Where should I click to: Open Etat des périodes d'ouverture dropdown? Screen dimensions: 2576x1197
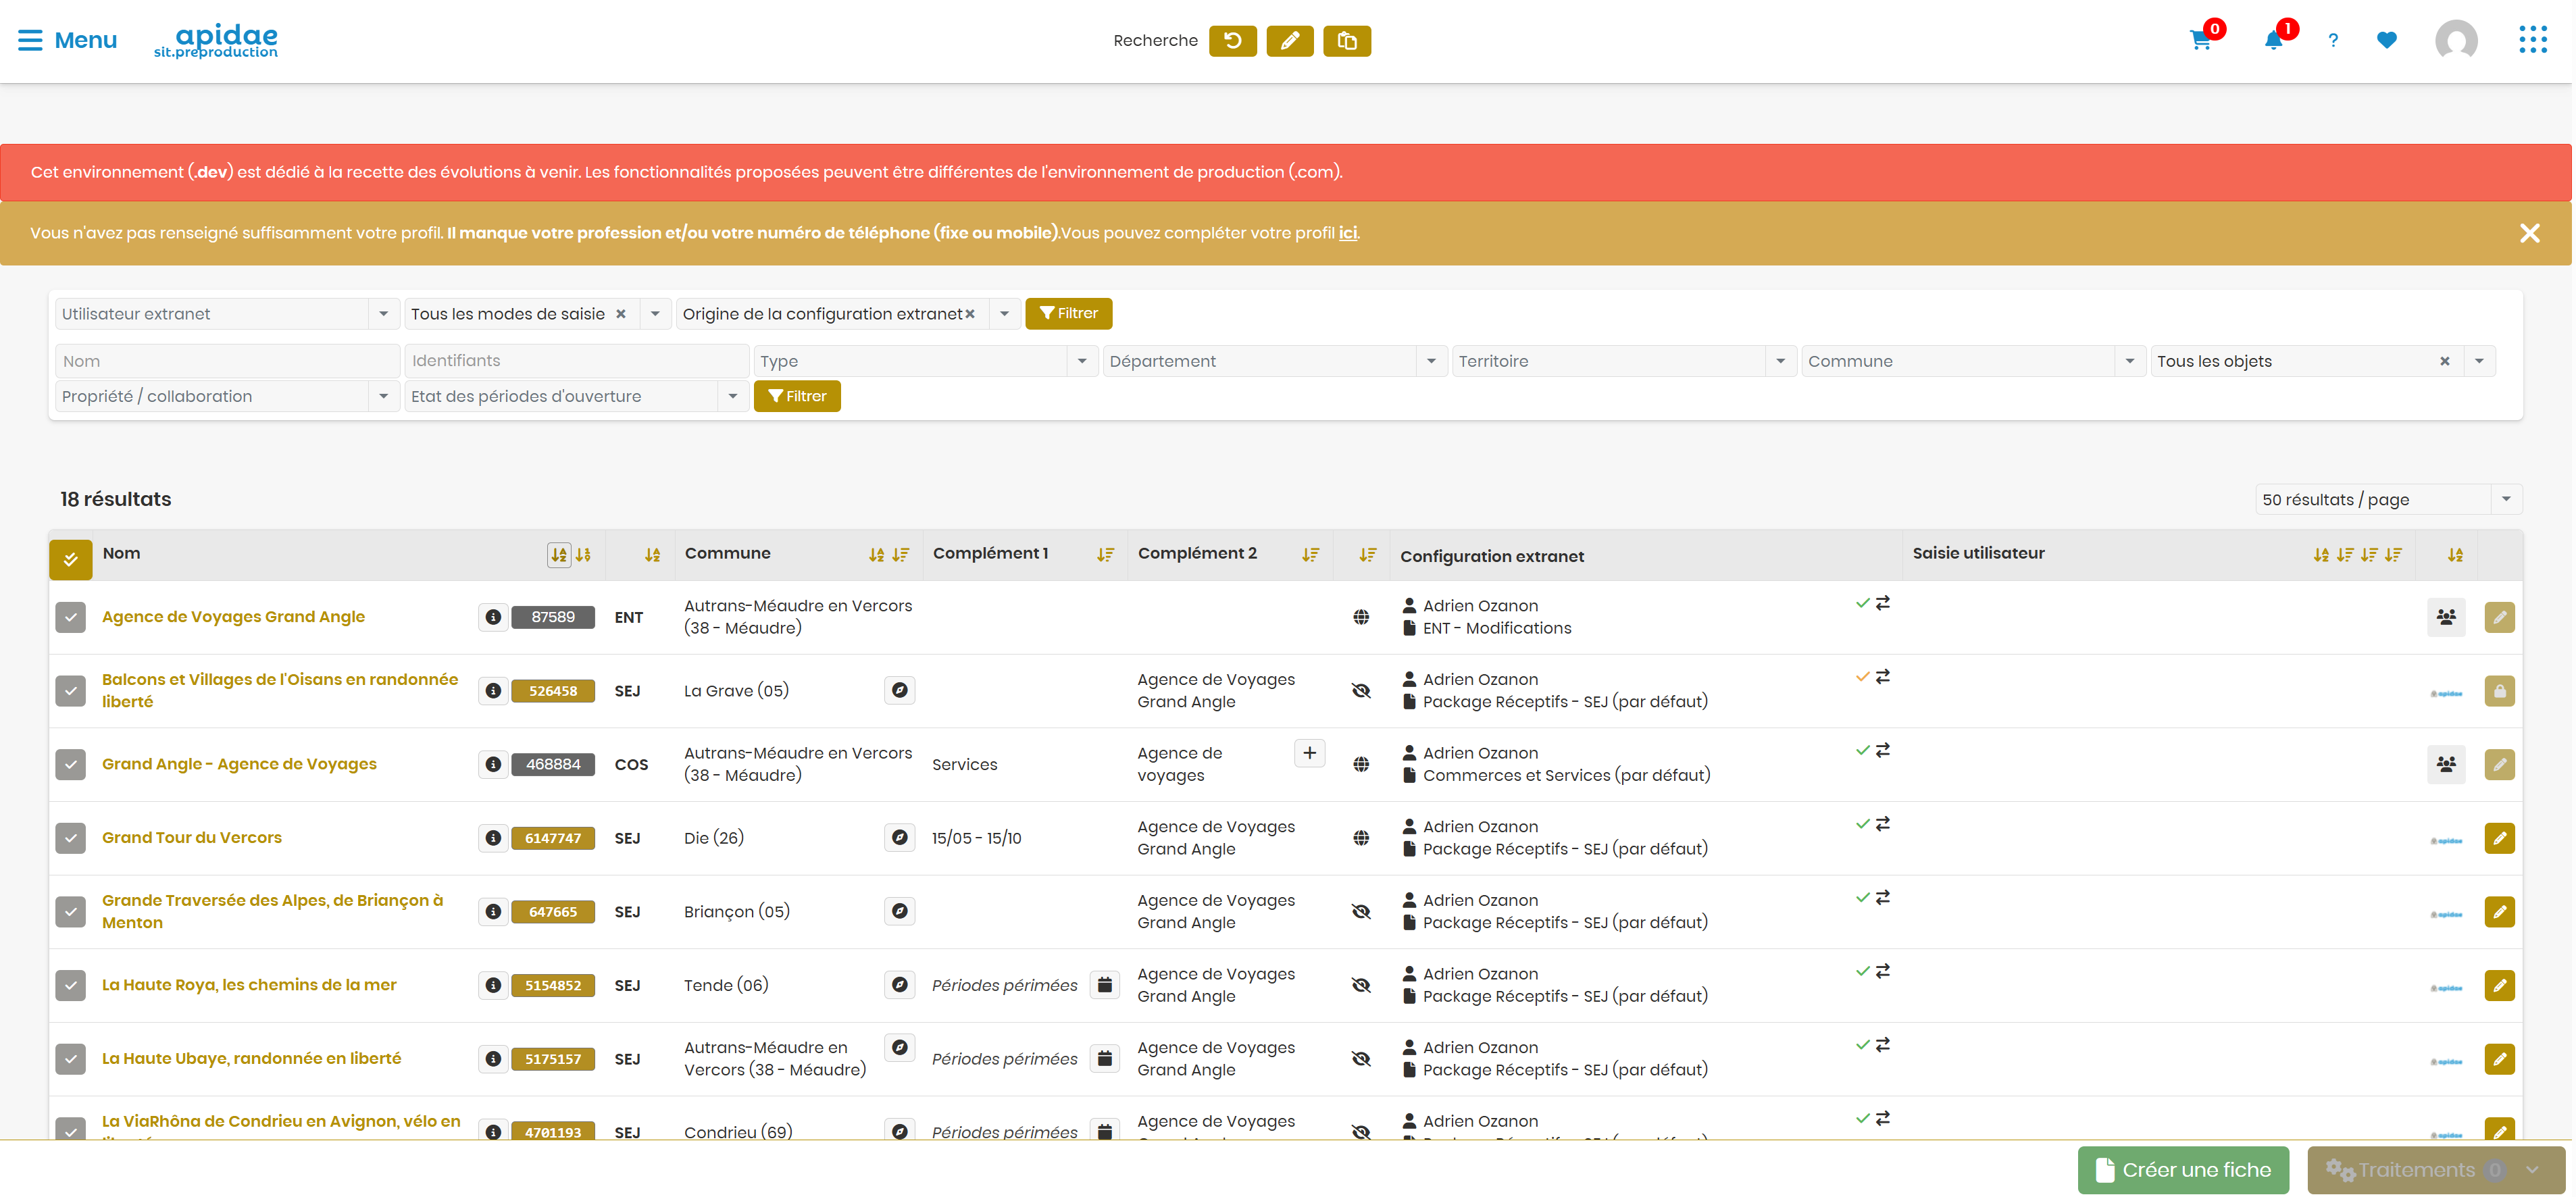(576, 396)
